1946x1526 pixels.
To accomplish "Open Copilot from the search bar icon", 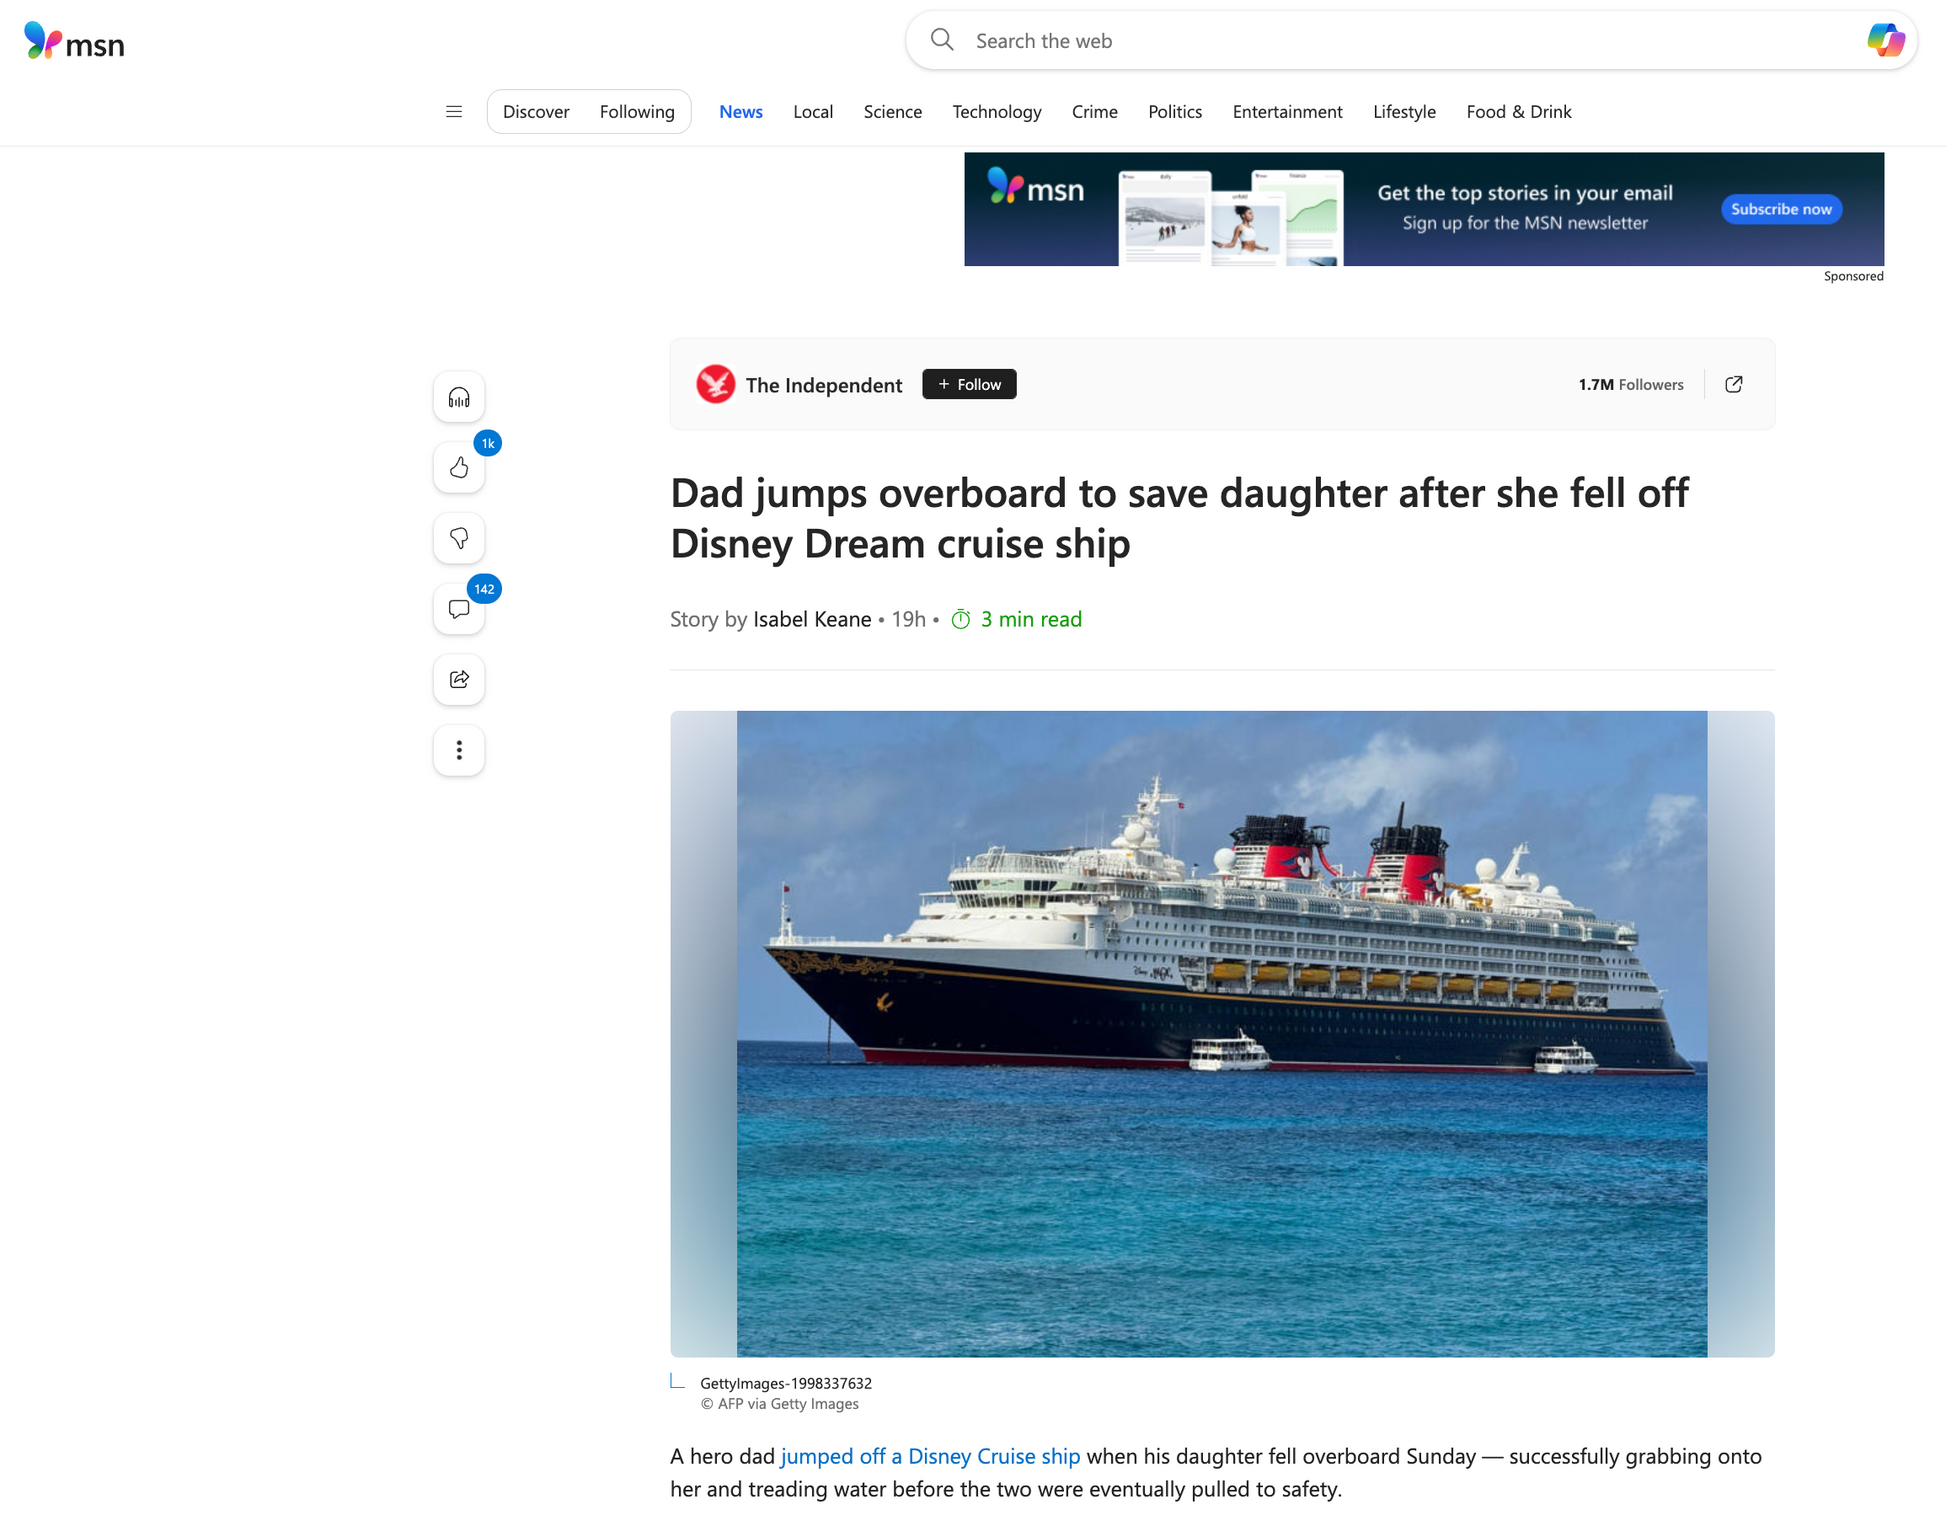I will click(1885, 40).
